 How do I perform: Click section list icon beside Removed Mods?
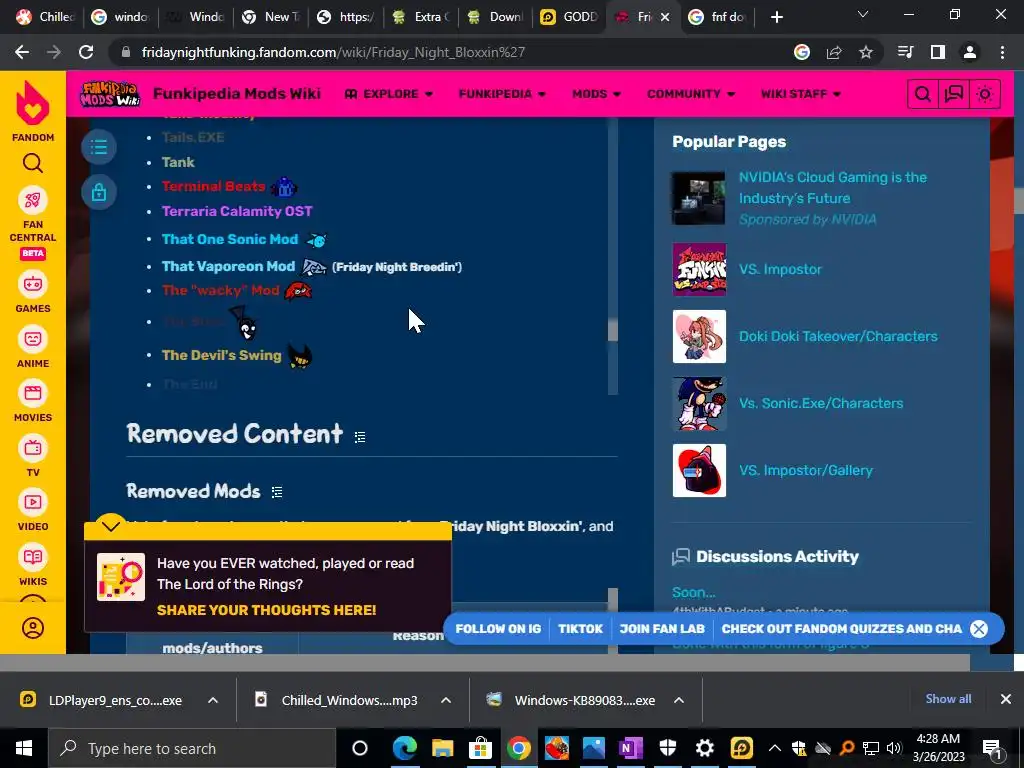[277, 492]
